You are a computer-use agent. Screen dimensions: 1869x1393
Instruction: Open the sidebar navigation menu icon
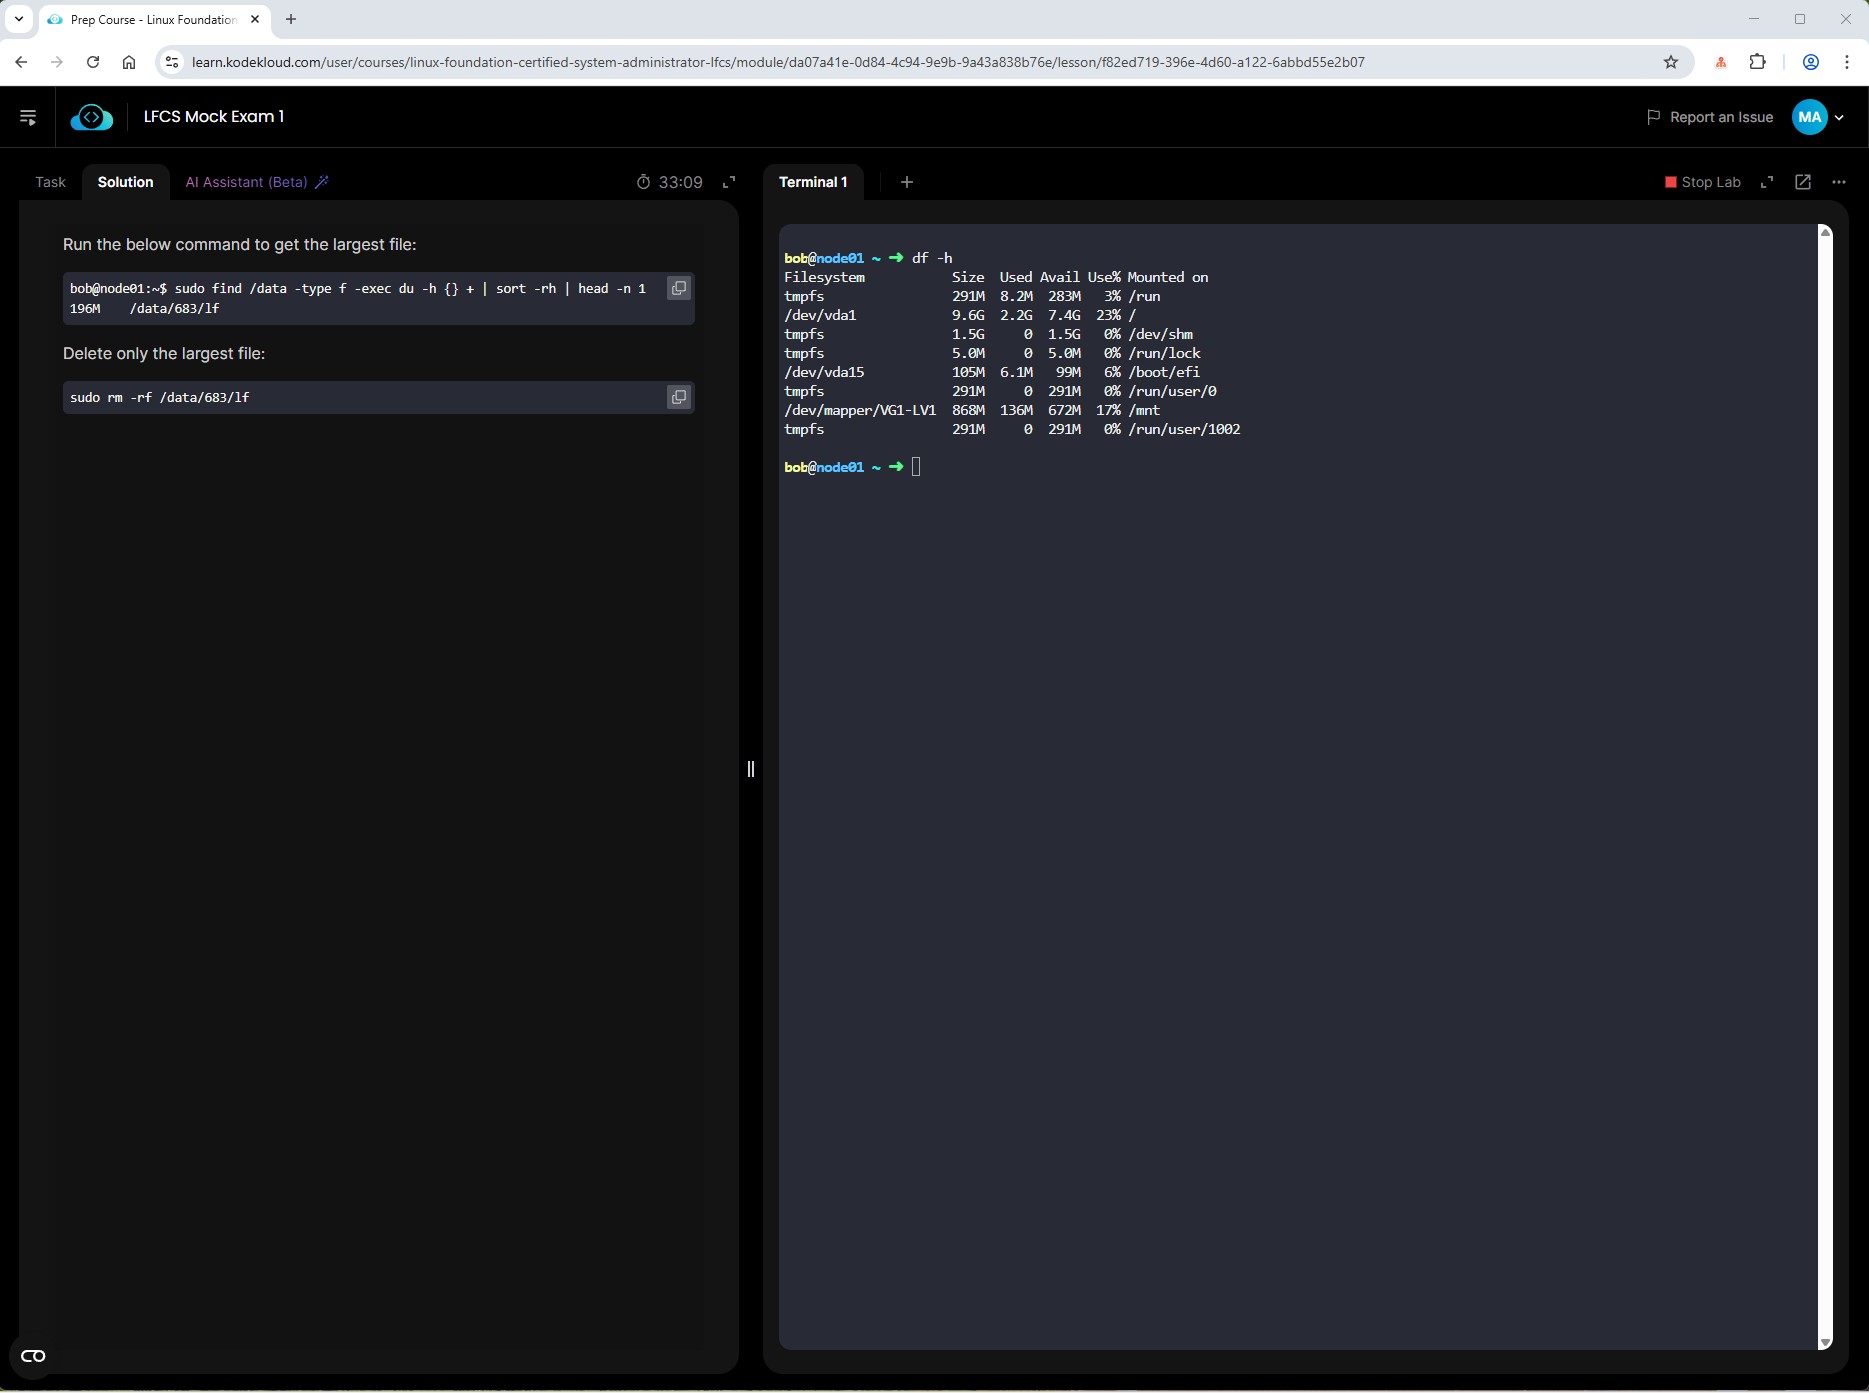click(28, 117)
